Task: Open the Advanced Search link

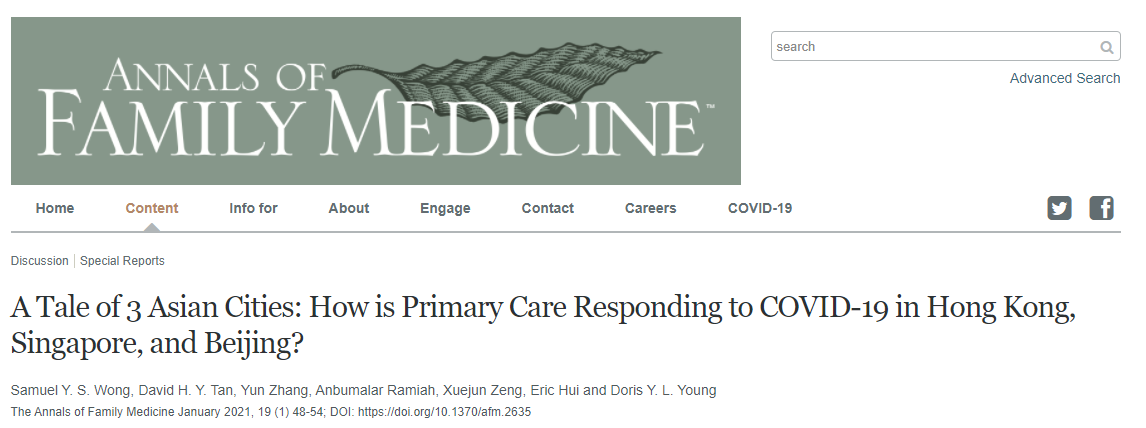Action: (x=1065, y=78)
